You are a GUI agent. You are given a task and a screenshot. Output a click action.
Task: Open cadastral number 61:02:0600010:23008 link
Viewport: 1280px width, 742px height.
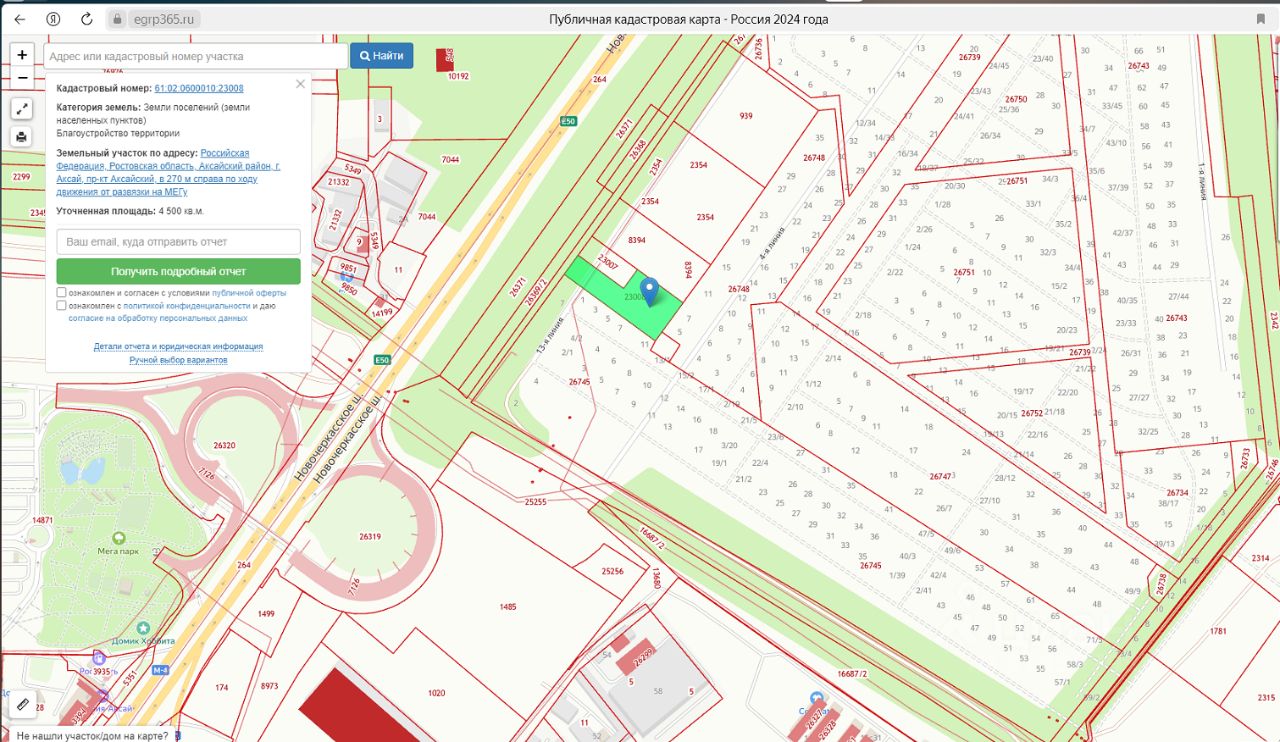[199, 88]
